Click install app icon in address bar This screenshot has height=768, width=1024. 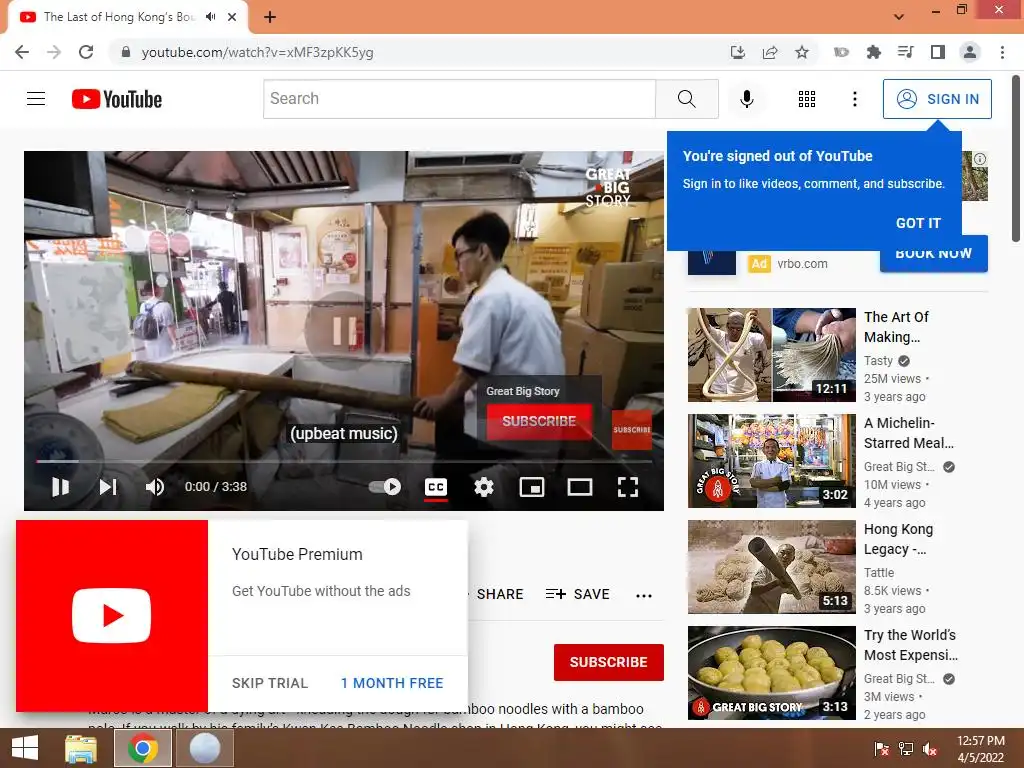pos(737,52)
